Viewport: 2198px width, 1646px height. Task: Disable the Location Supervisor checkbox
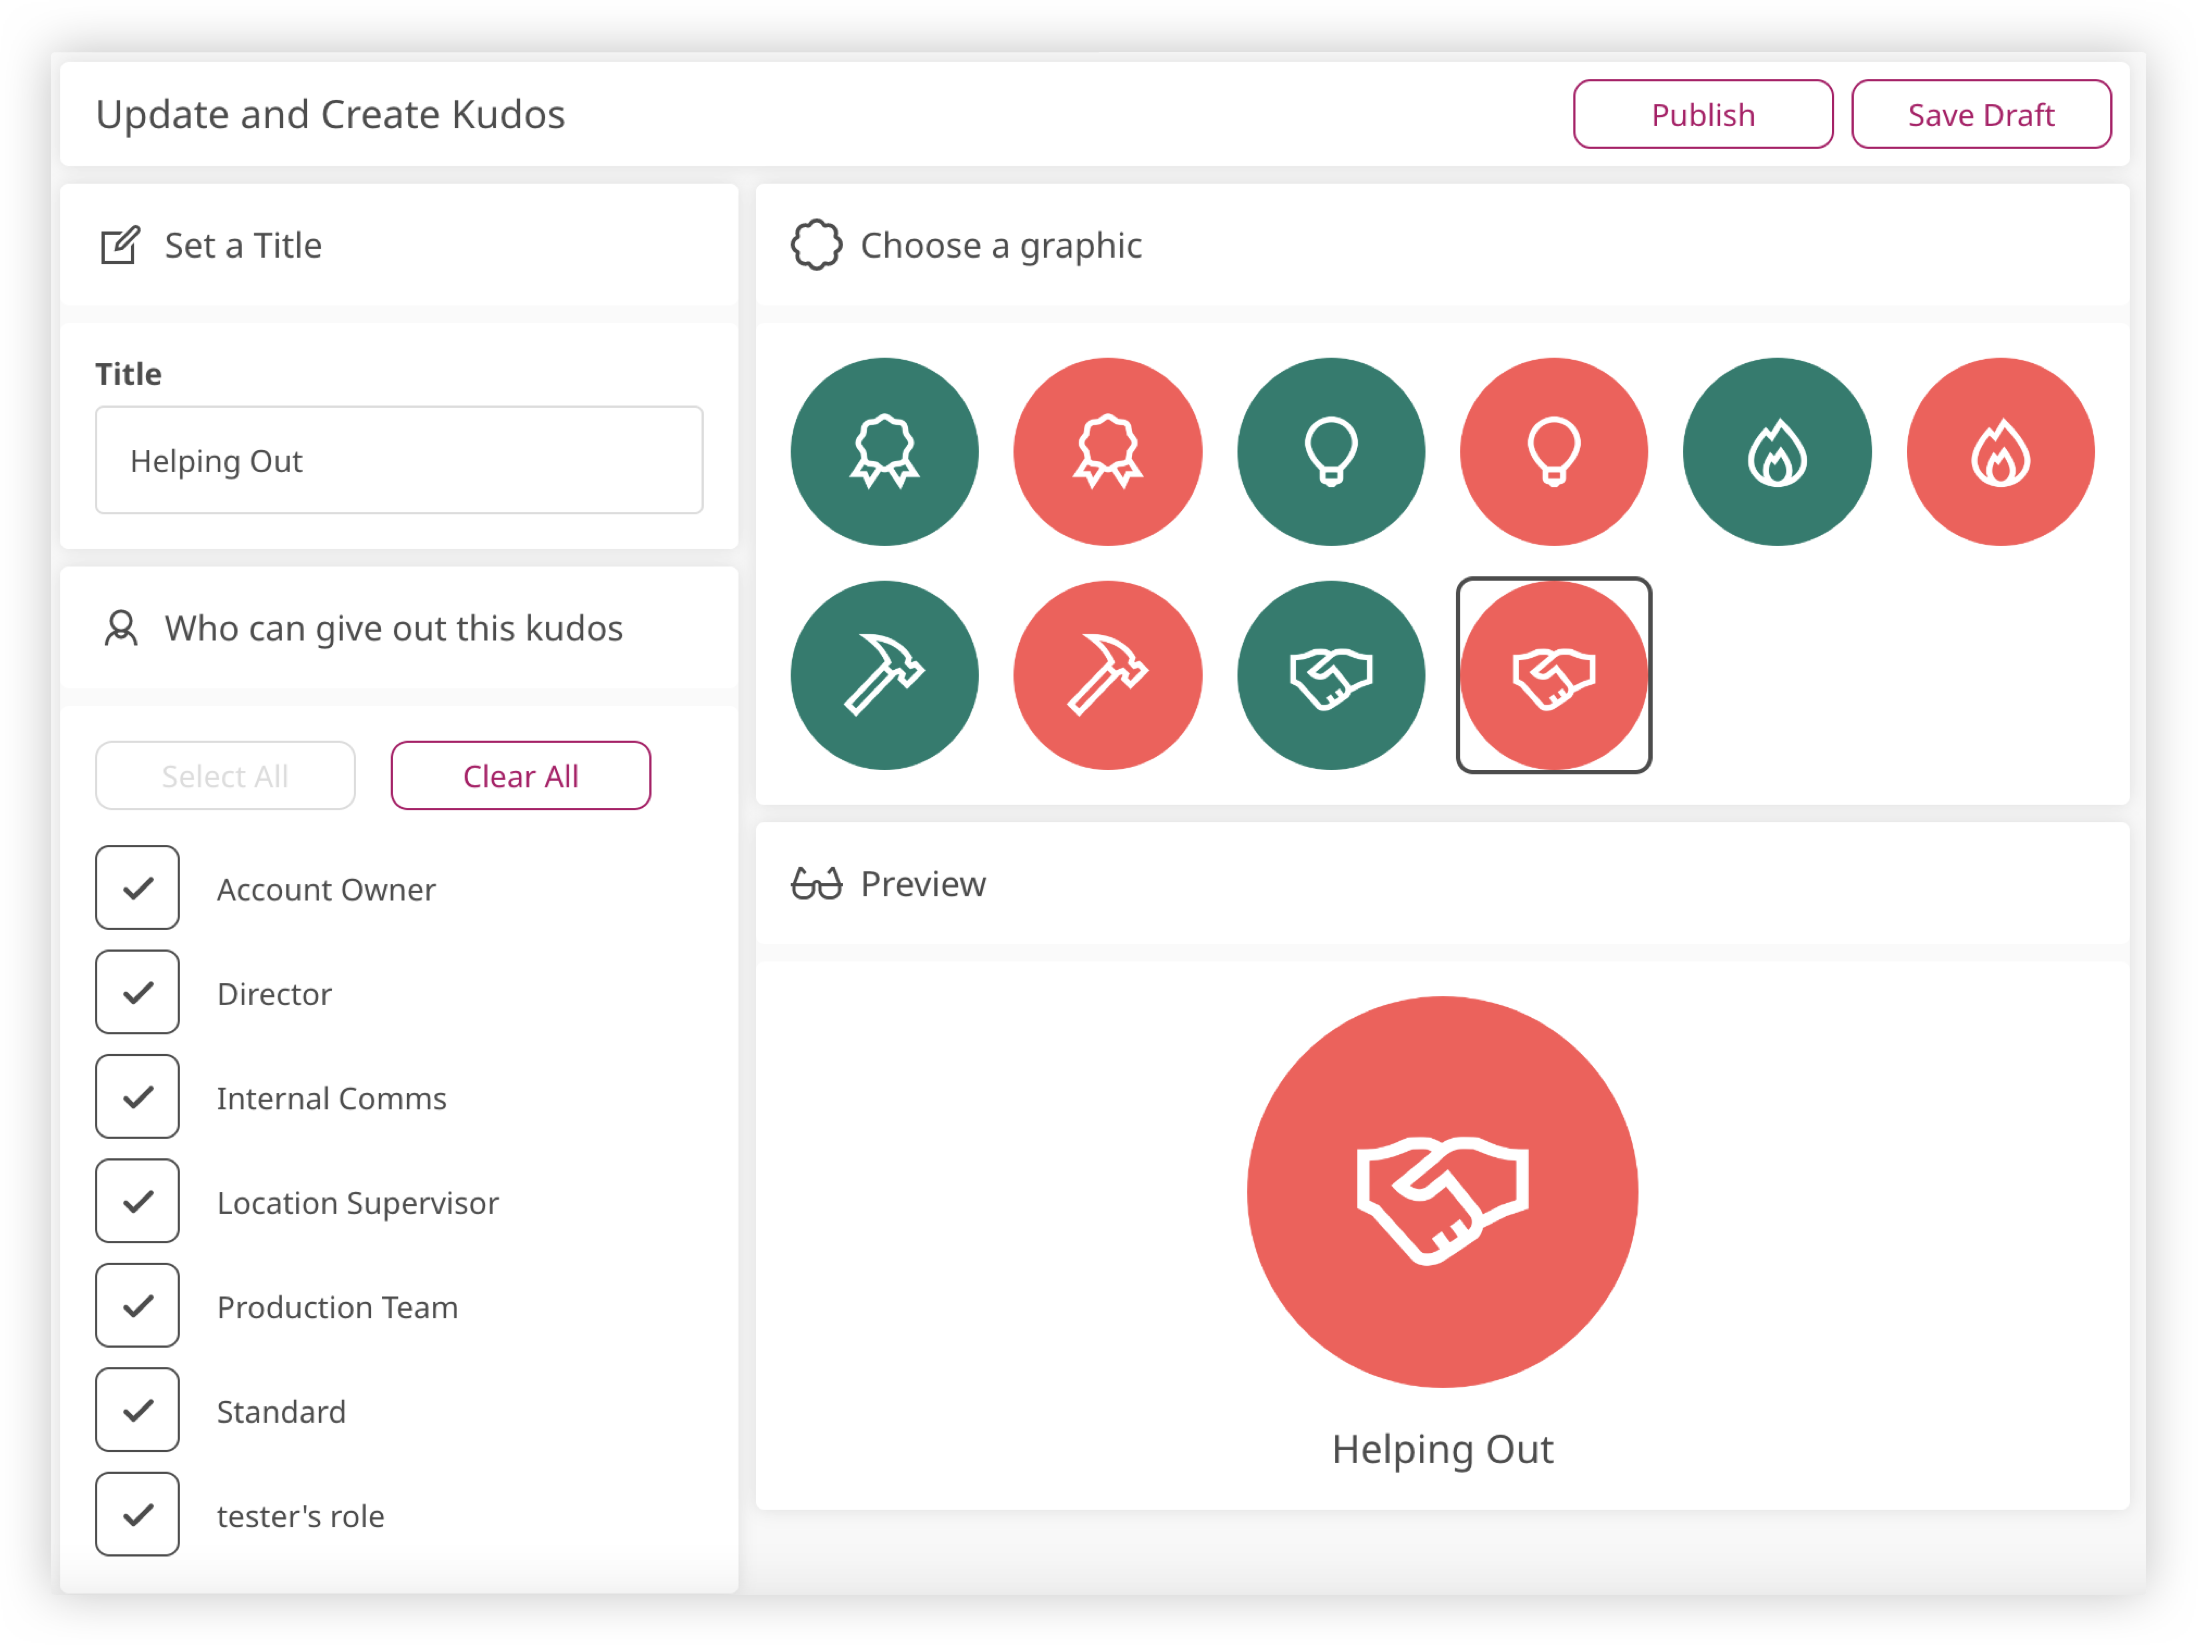[138, 1201]
